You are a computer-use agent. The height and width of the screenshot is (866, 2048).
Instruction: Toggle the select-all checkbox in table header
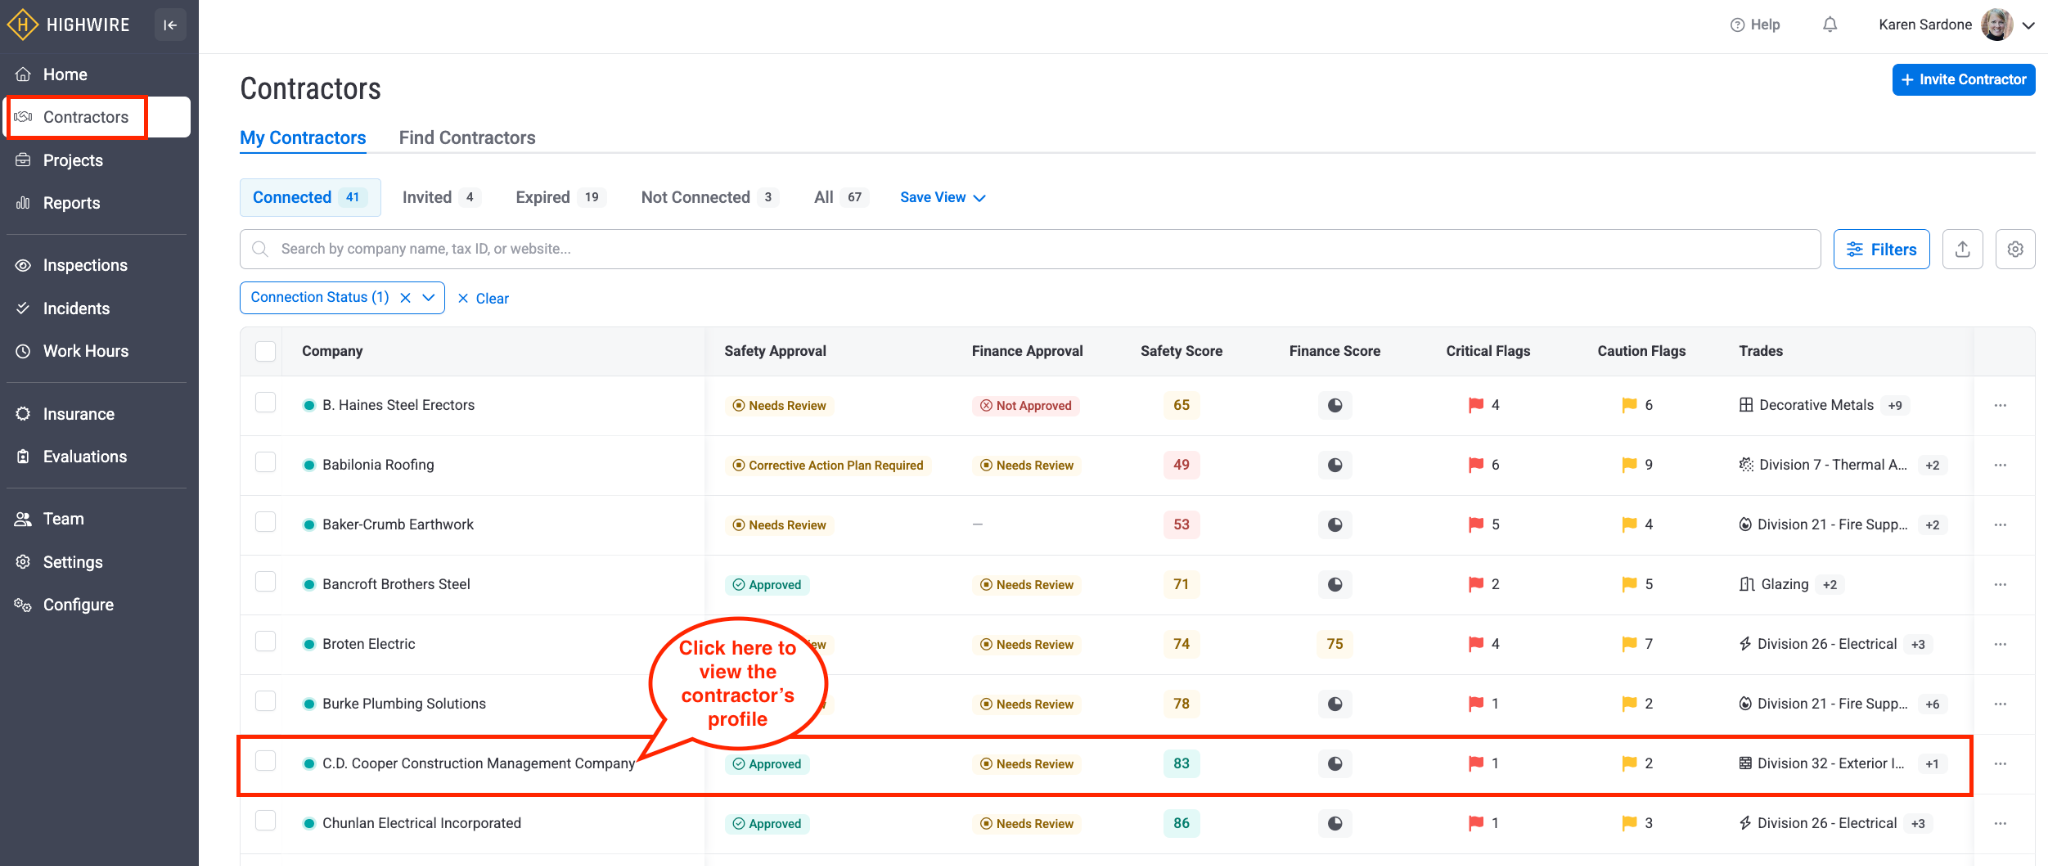click(x=265, y=351)
